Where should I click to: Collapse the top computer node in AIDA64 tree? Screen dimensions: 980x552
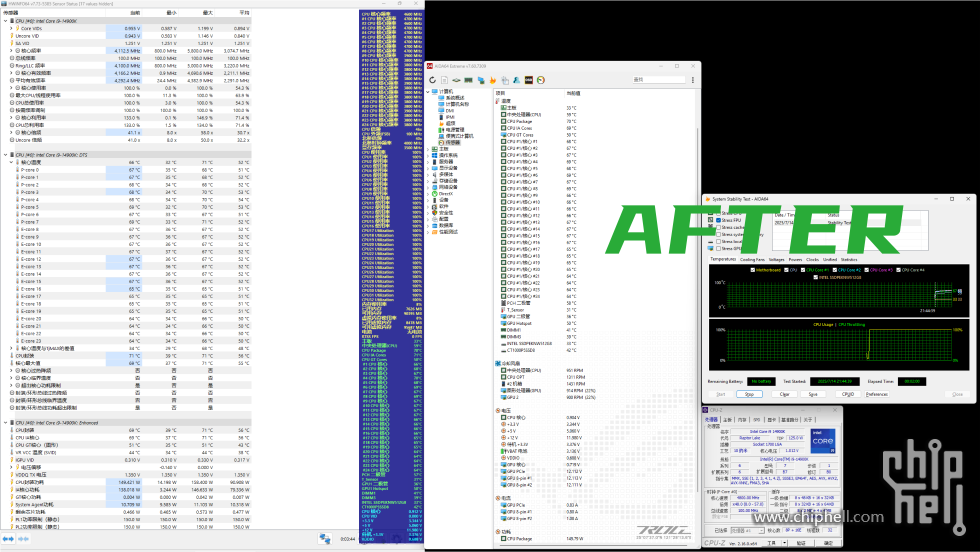pyautogui.click(x=428, y=91)
